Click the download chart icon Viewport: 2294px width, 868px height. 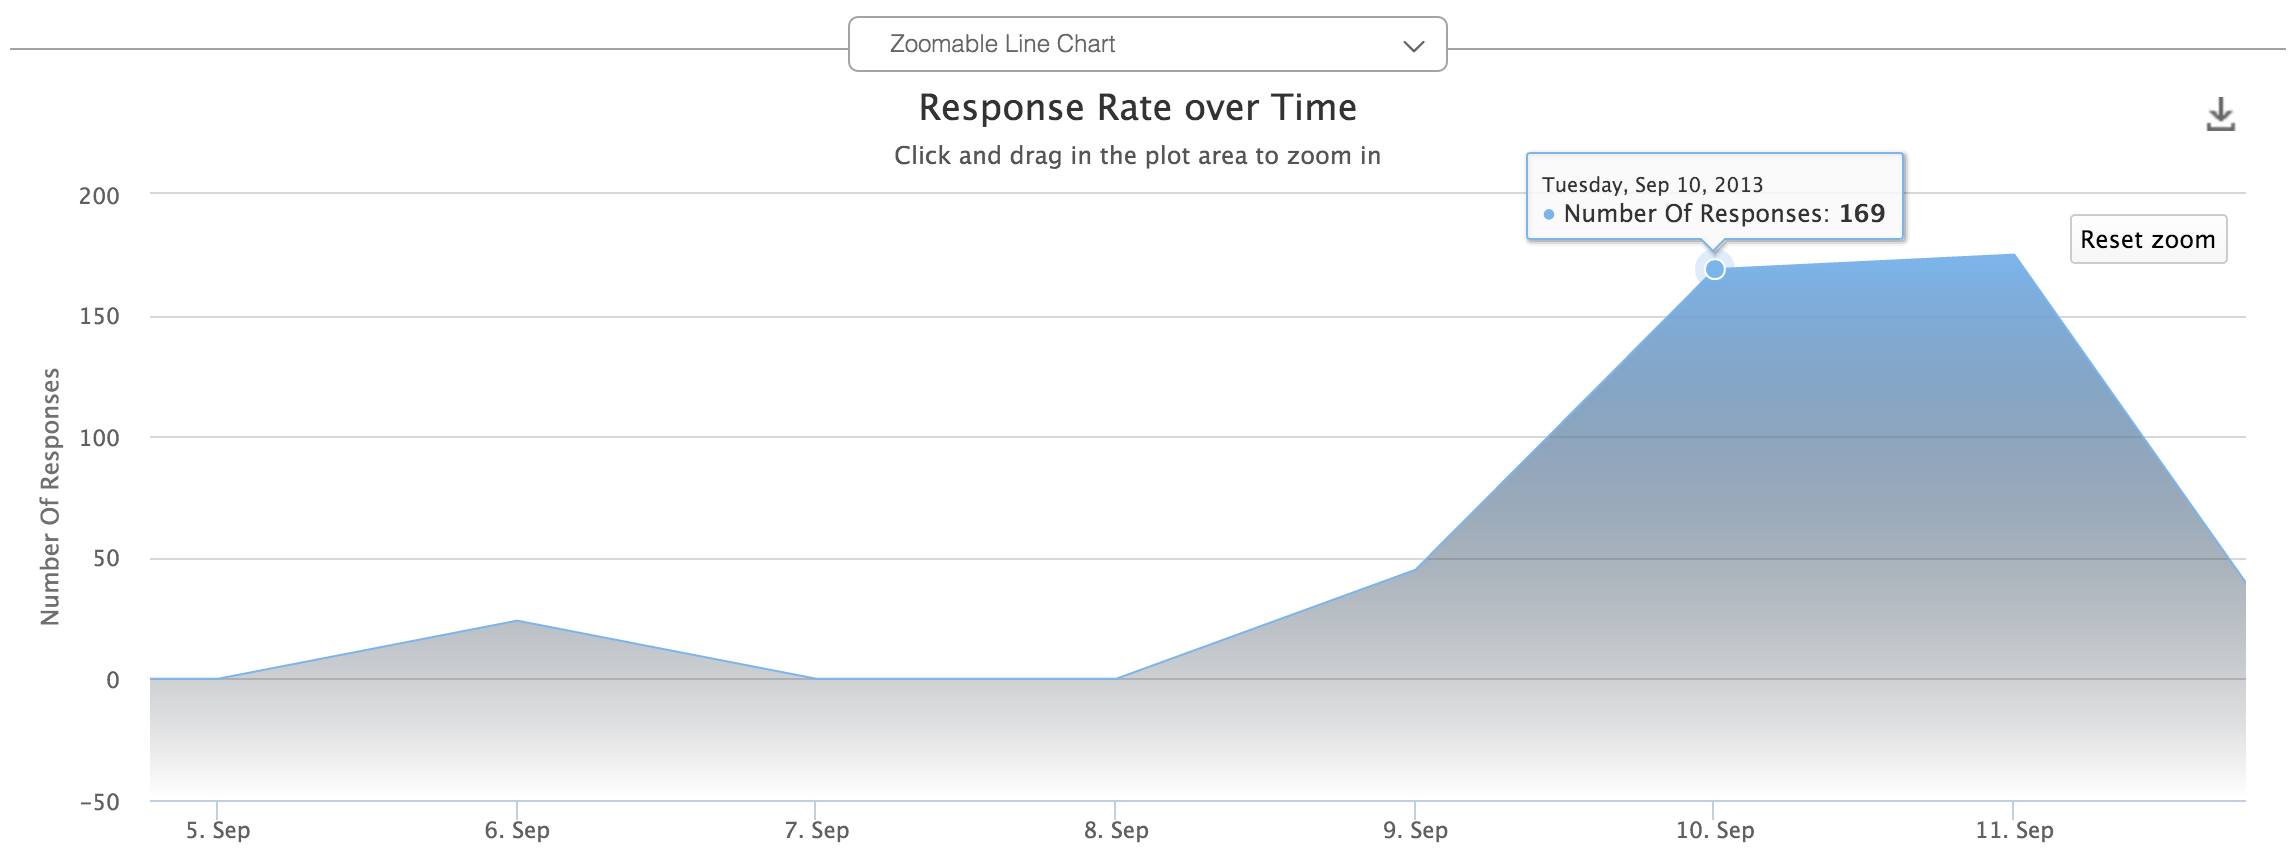click(x=2220, y=114)
